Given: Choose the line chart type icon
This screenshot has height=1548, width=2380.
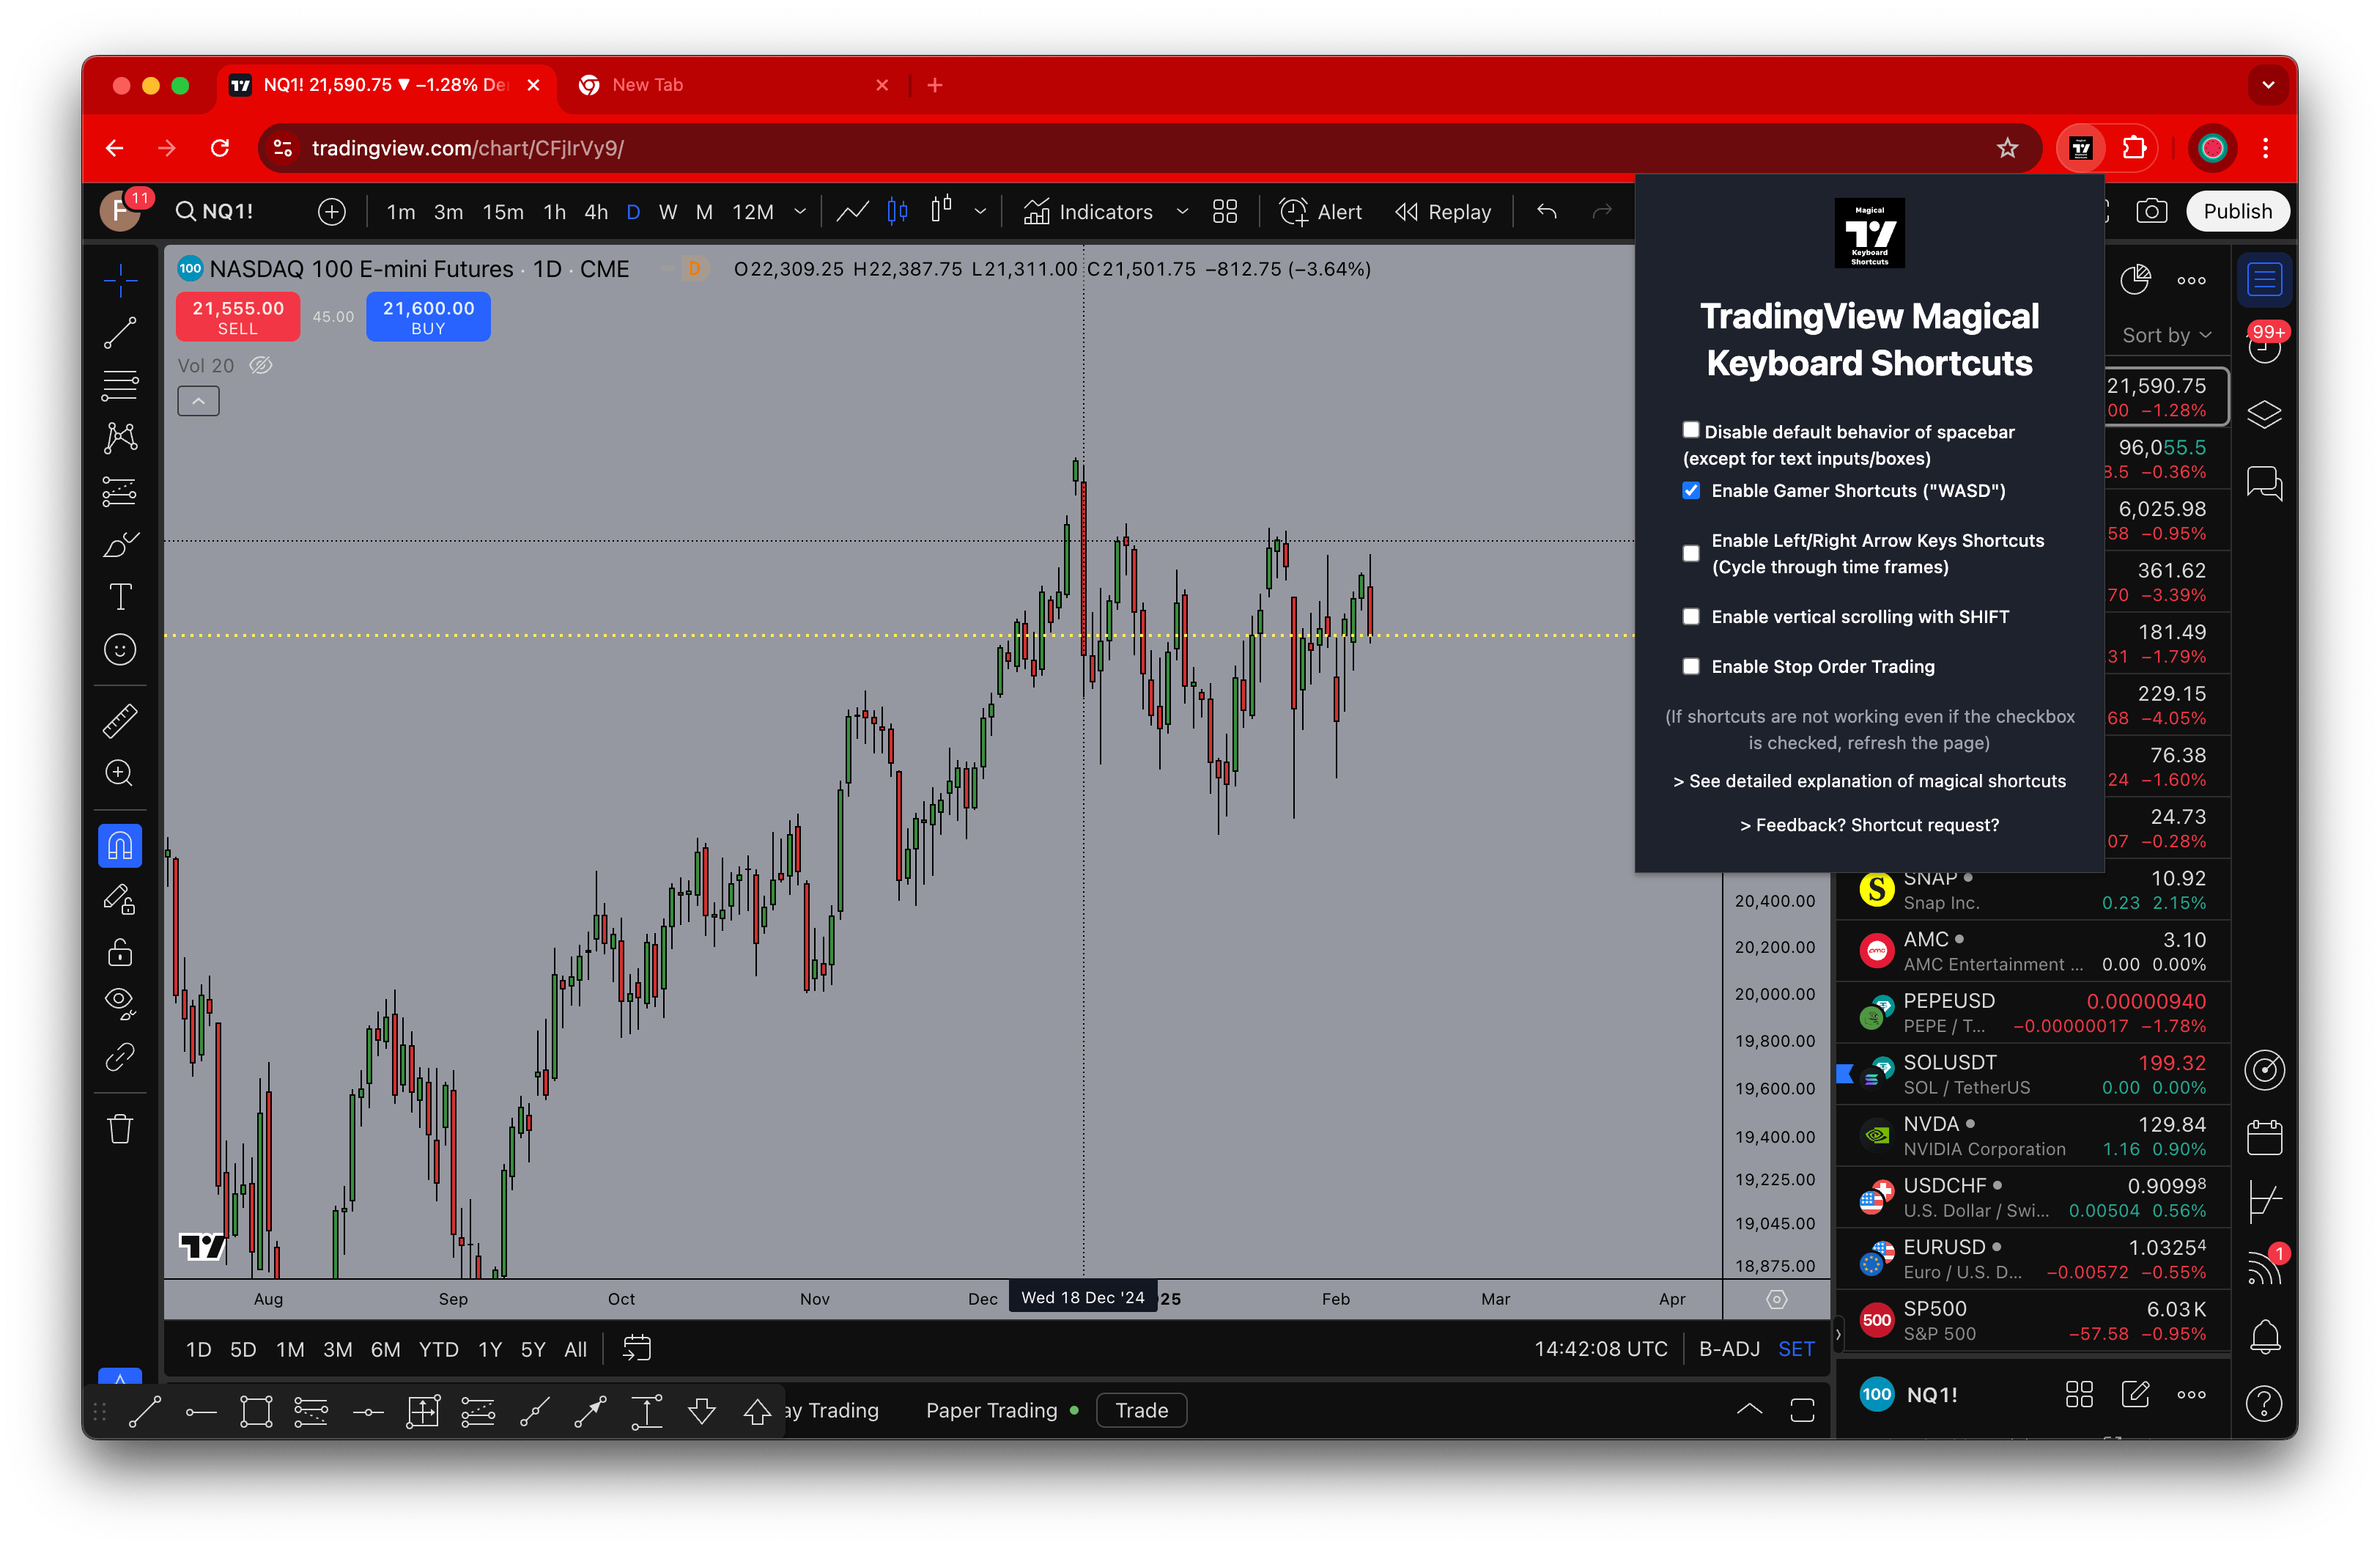Looking at the screenshot, I should point(852,211).
